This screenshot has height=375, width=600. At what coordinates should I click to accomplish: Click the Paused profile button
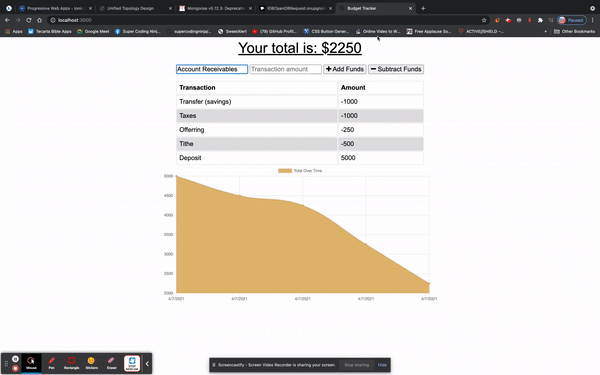coord(572,20)
